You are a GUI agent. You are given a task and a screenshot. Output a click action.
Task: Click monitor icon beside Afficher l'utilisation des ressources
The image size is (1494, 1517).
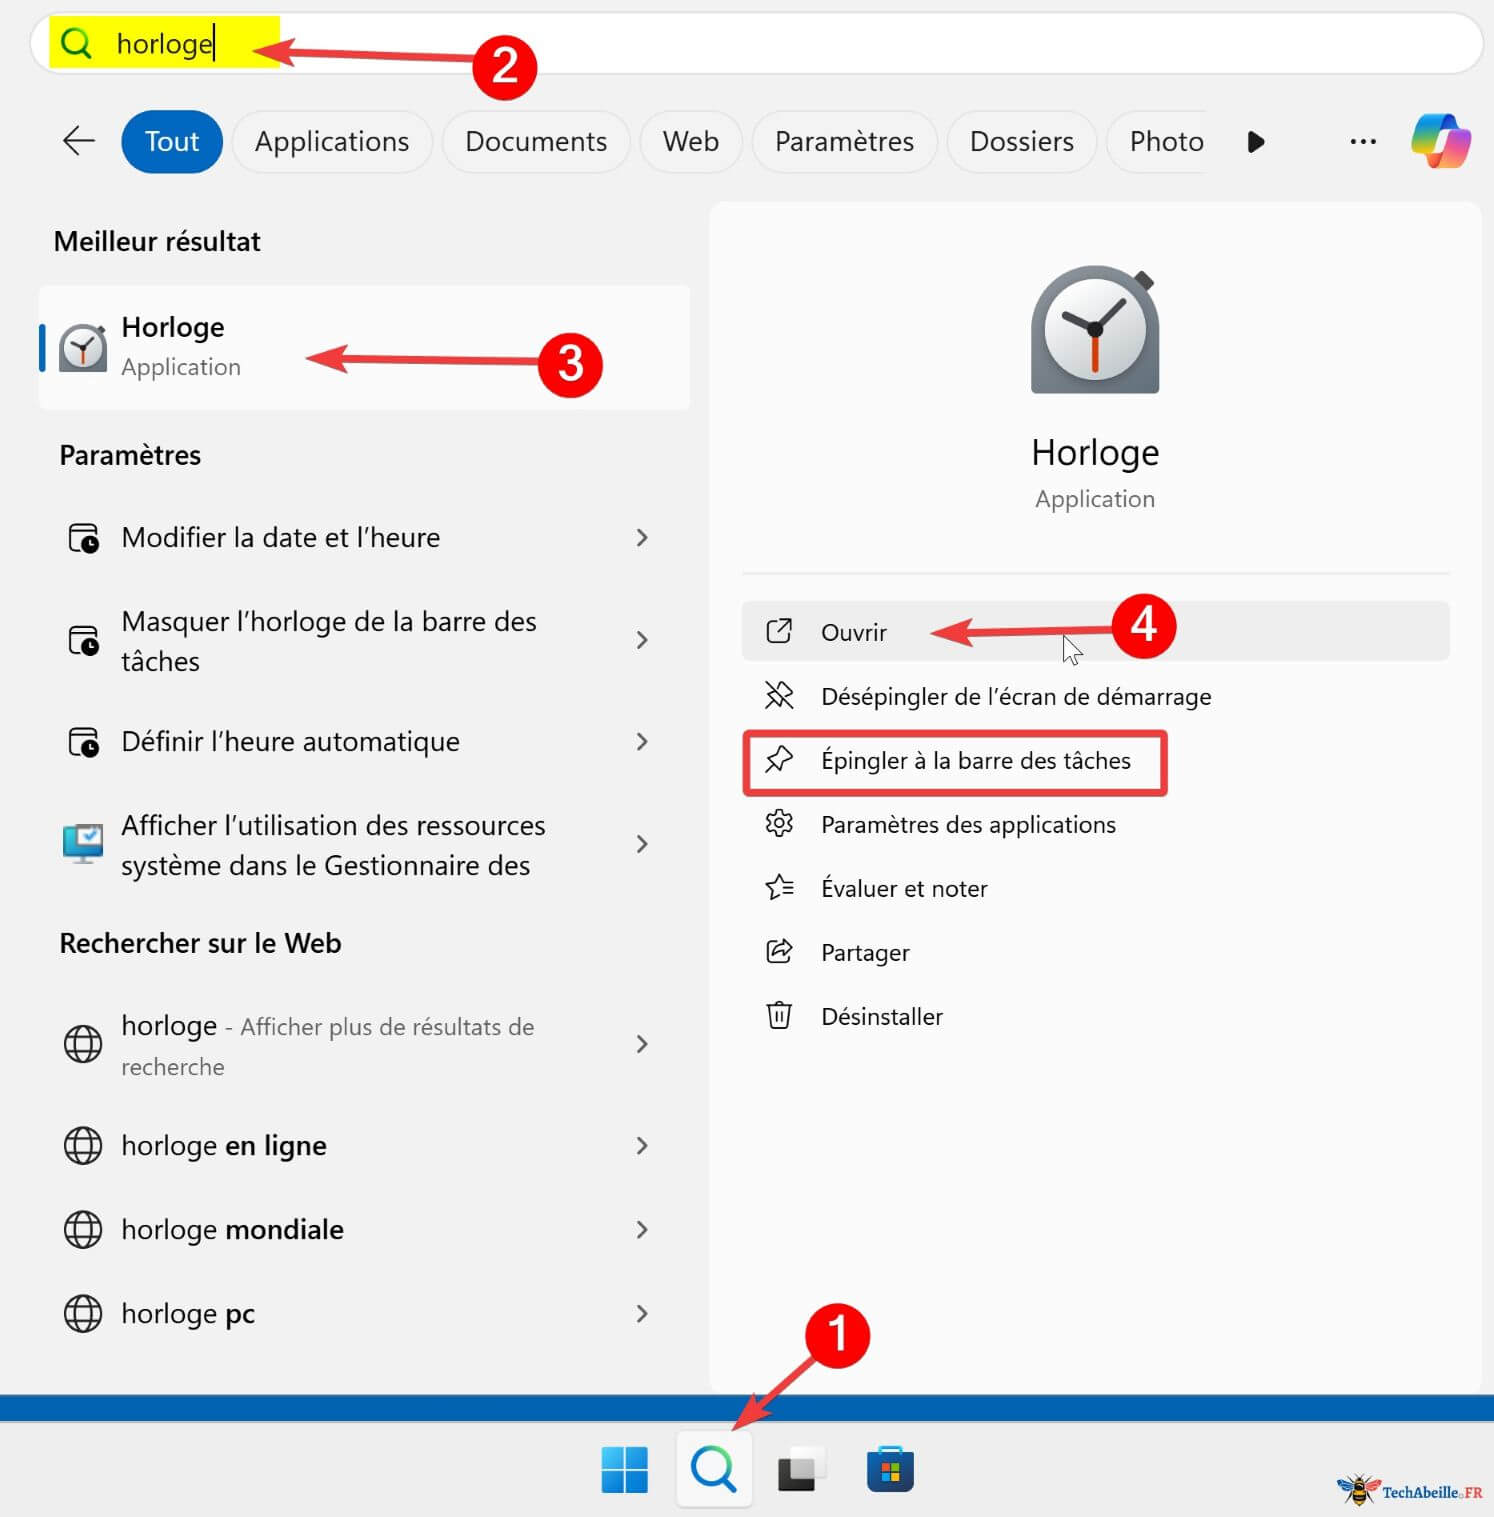click(x=83, y=844)
